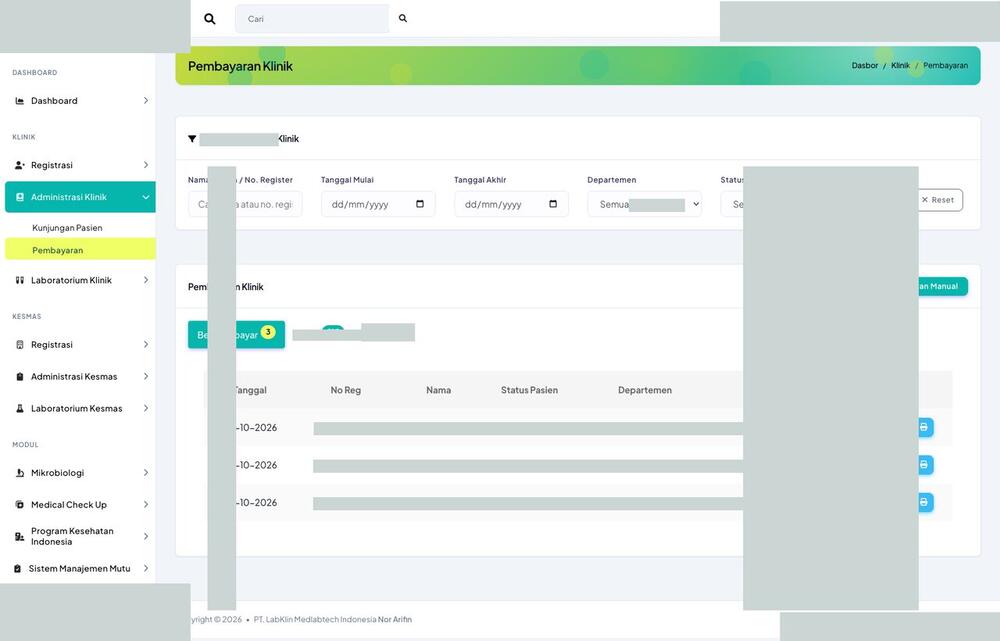Screen dimensions: 1000x641
Task: Click the Tanggal Mulai date field
Action: tap(378, 204)
